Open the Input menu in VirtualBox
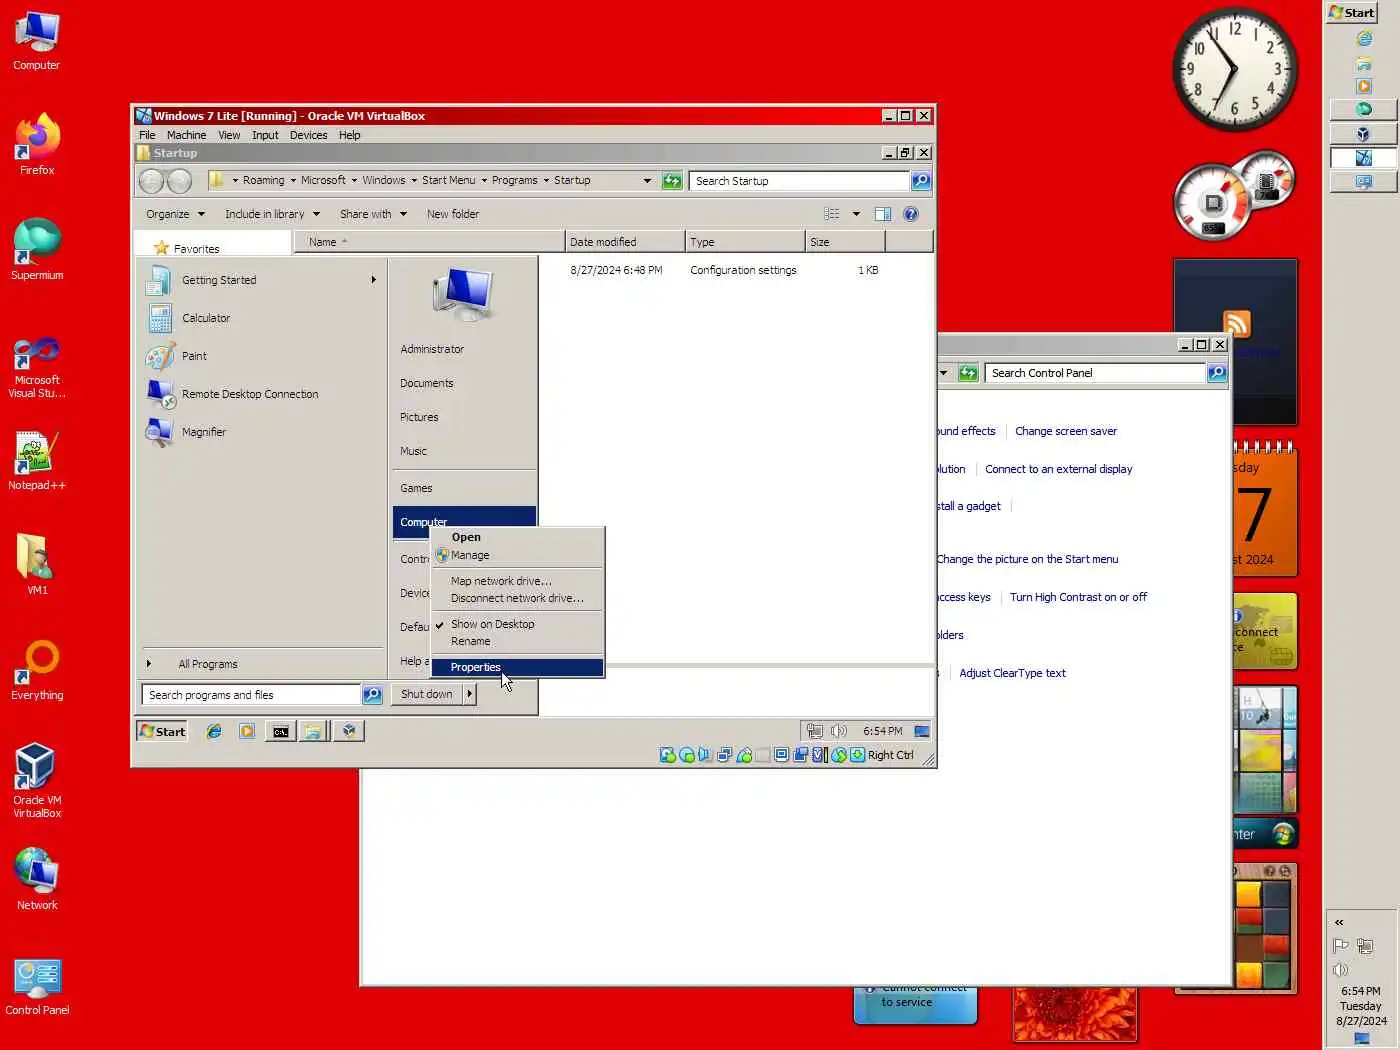 (x=265, y=135)
